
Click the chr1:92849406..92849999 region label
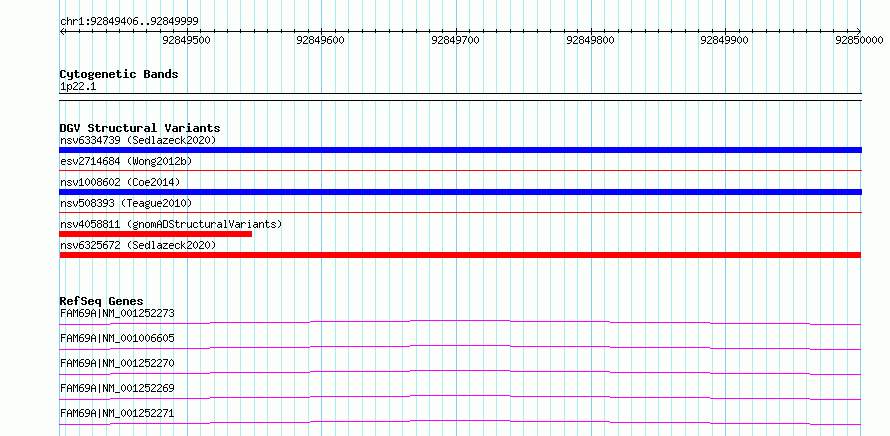coord(129,21)
